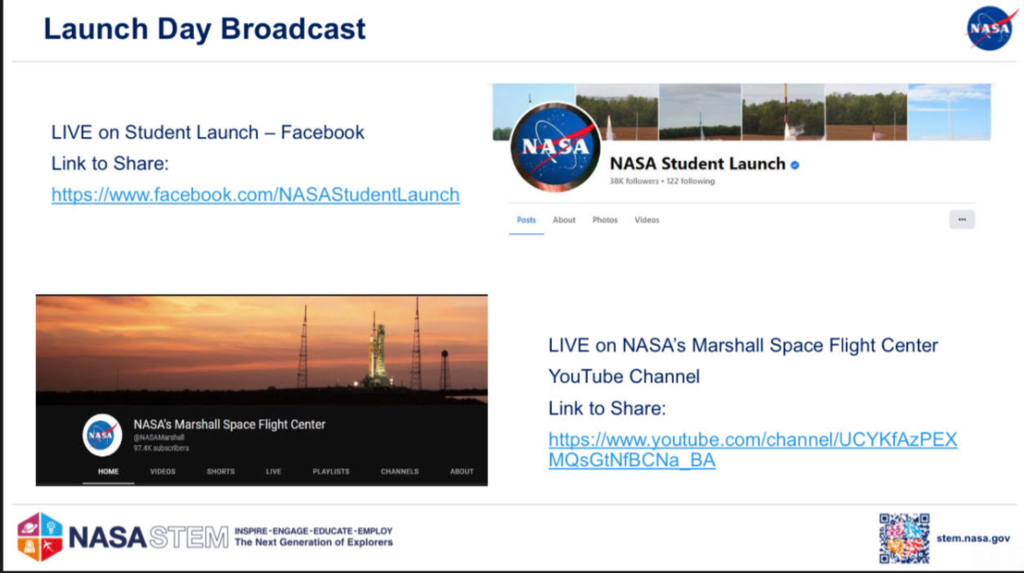This screenshot has height=573, width=1024.
Task: Open the ABOUT tab on YouTube channel
Action: tap(462, 471)
